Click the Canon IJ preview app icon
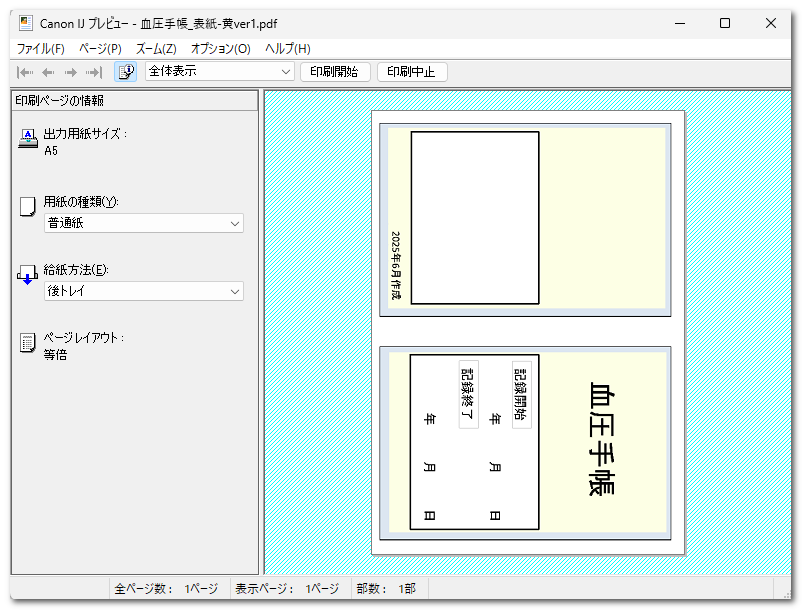Viewport: 802px width, 610px height. [26, 24]
